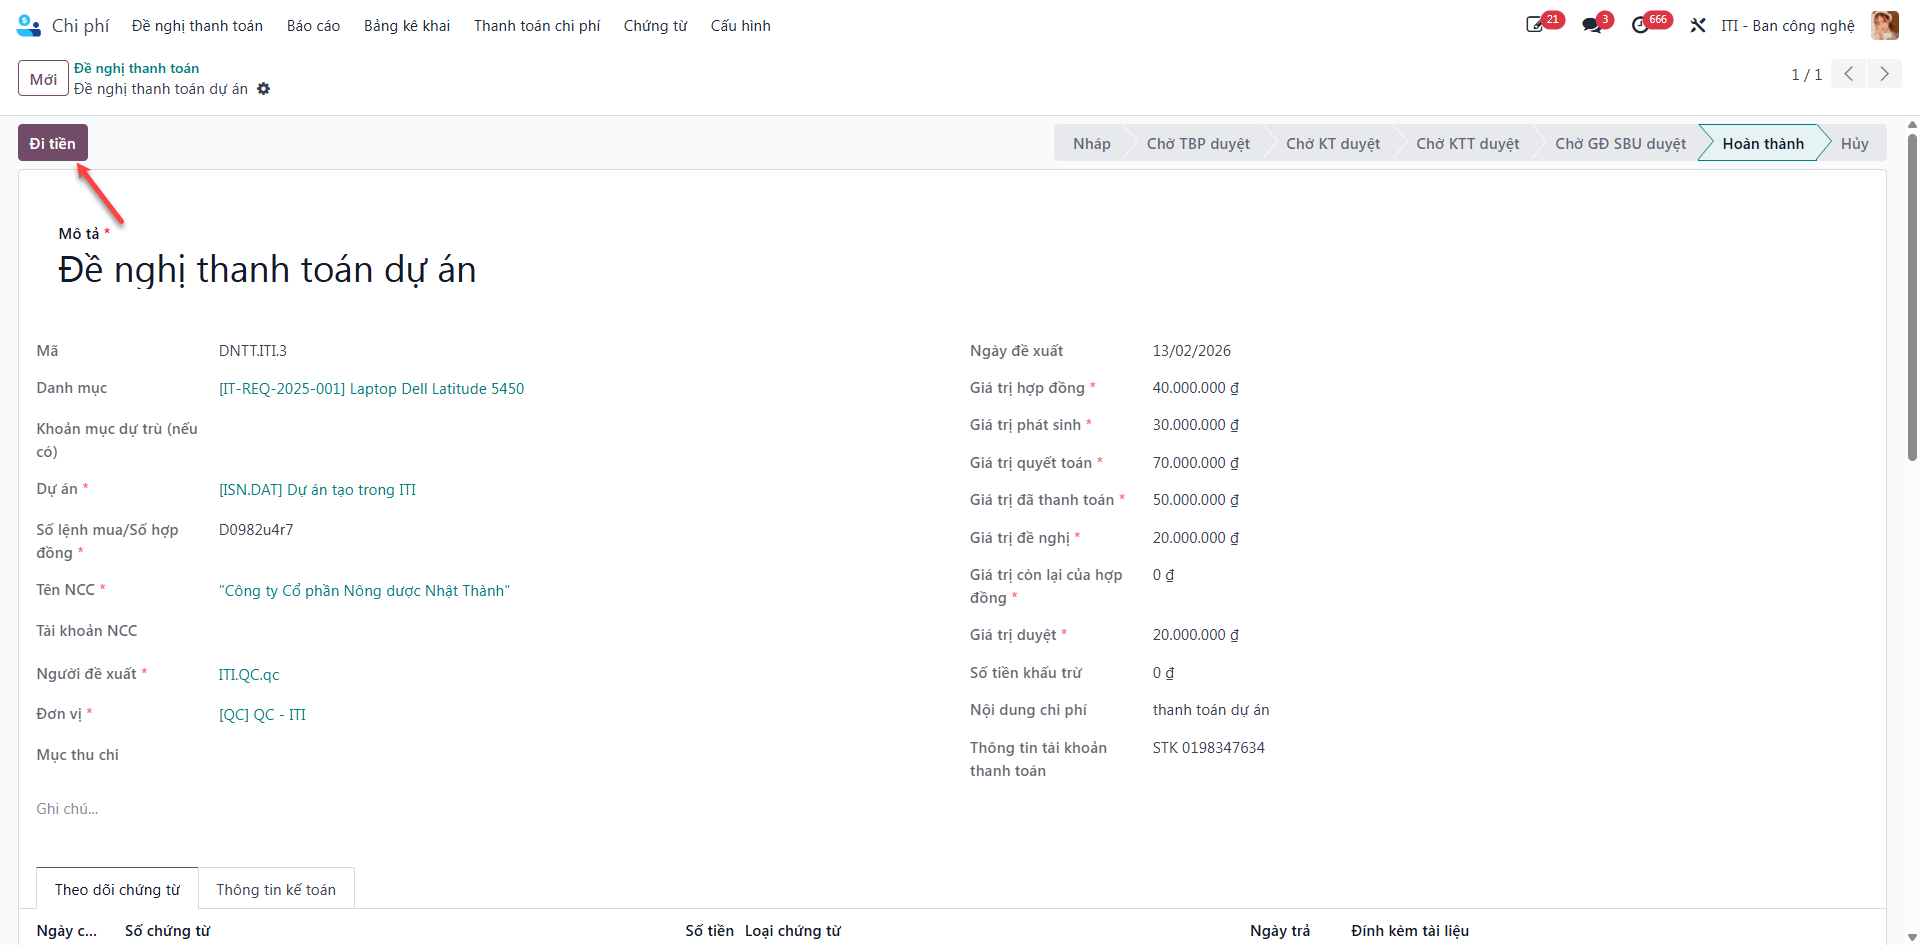Click the debug tools wrench icon
This screenshot has height=945, width=1920.
1698,25
